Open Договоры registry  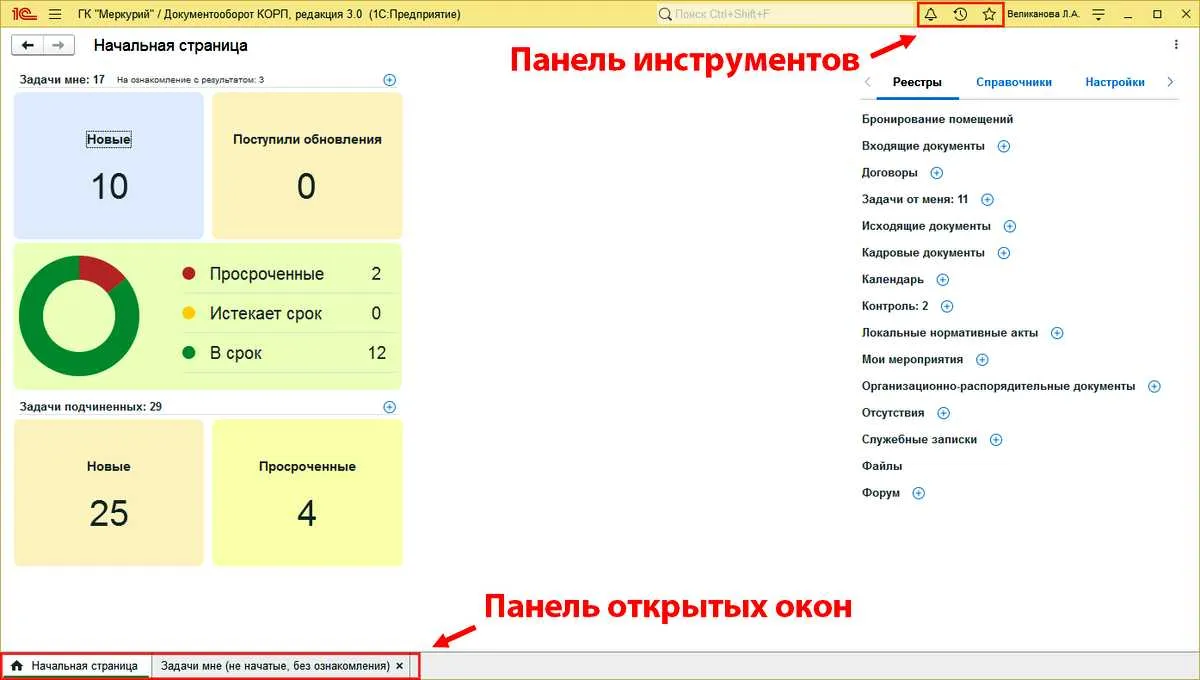(x=890, y=173)
